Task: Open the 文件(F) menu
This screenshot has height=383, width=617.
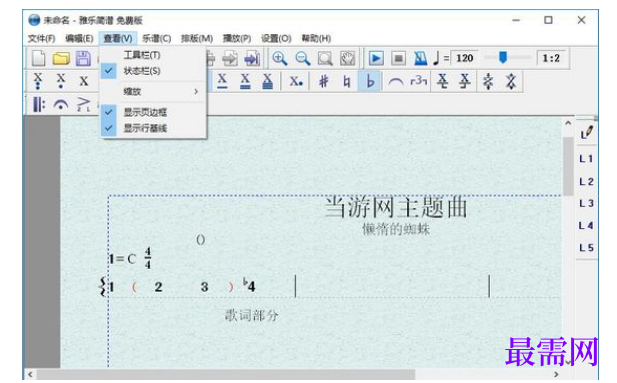Action: tap(41, 38)
